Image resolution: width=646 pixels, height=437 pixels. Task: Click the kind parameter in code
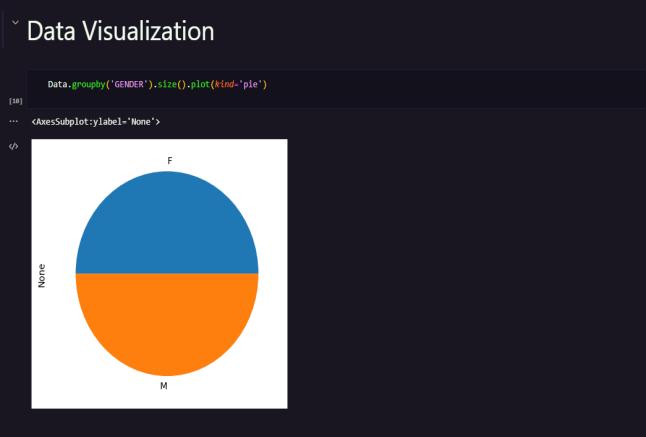pyautogui.click(x=224, y=84)
